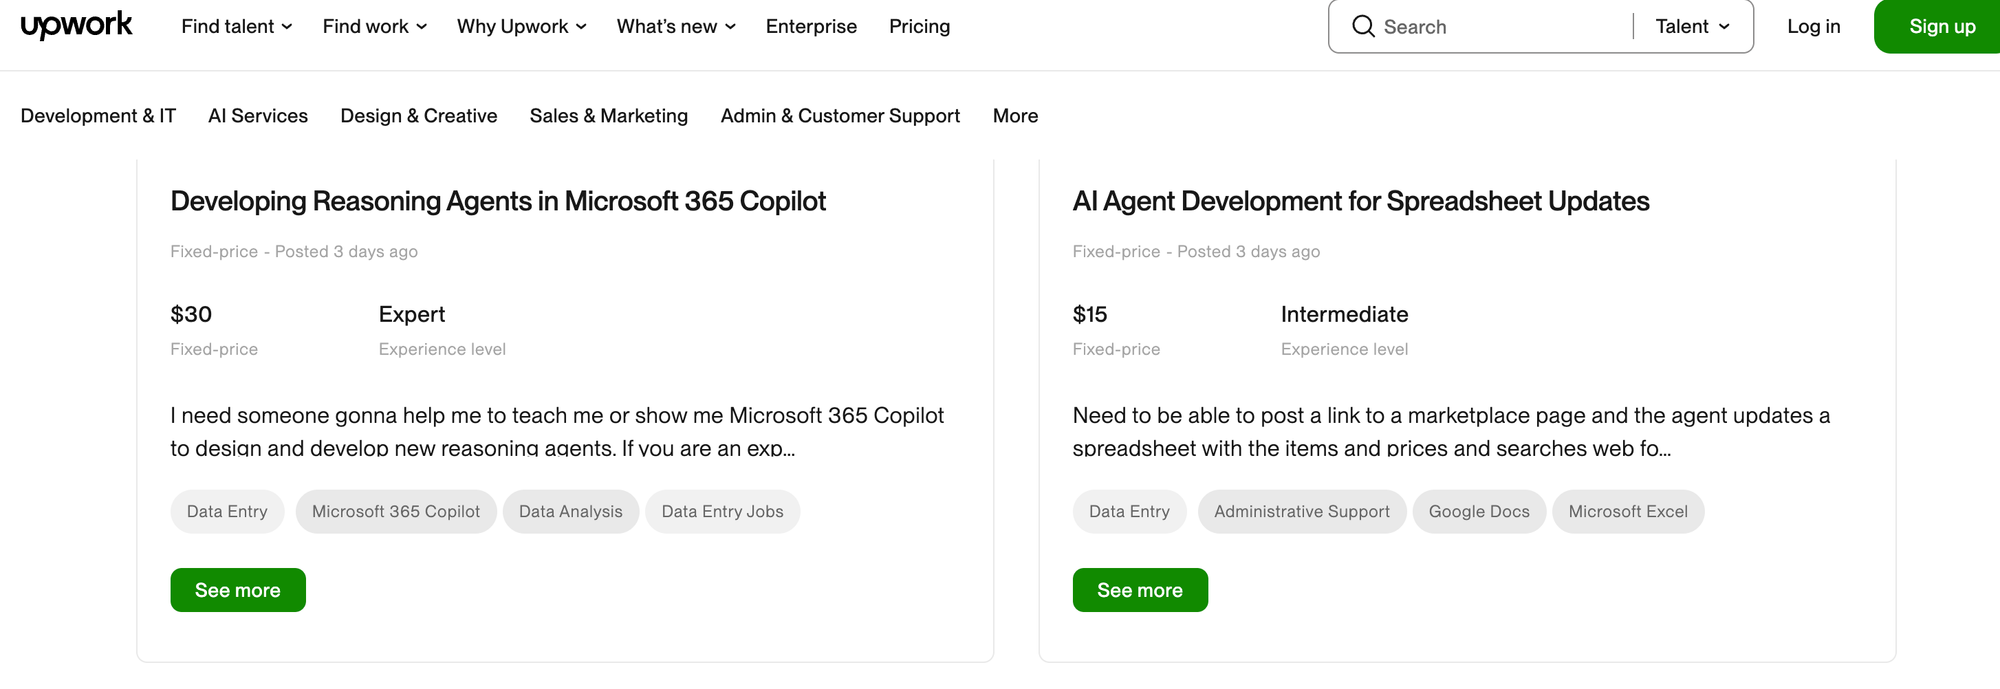Viewport: 2000px width, 689px height.
Task: Select the Microsoft 365 Copilot skill tag
Action: [x=396, y=511]
